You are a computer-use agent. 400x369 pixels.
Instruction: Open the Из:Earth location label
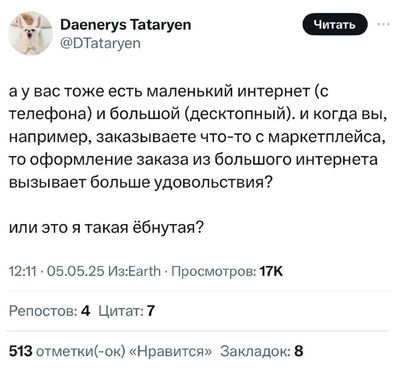pyautogui.click(x=135, y=271)
